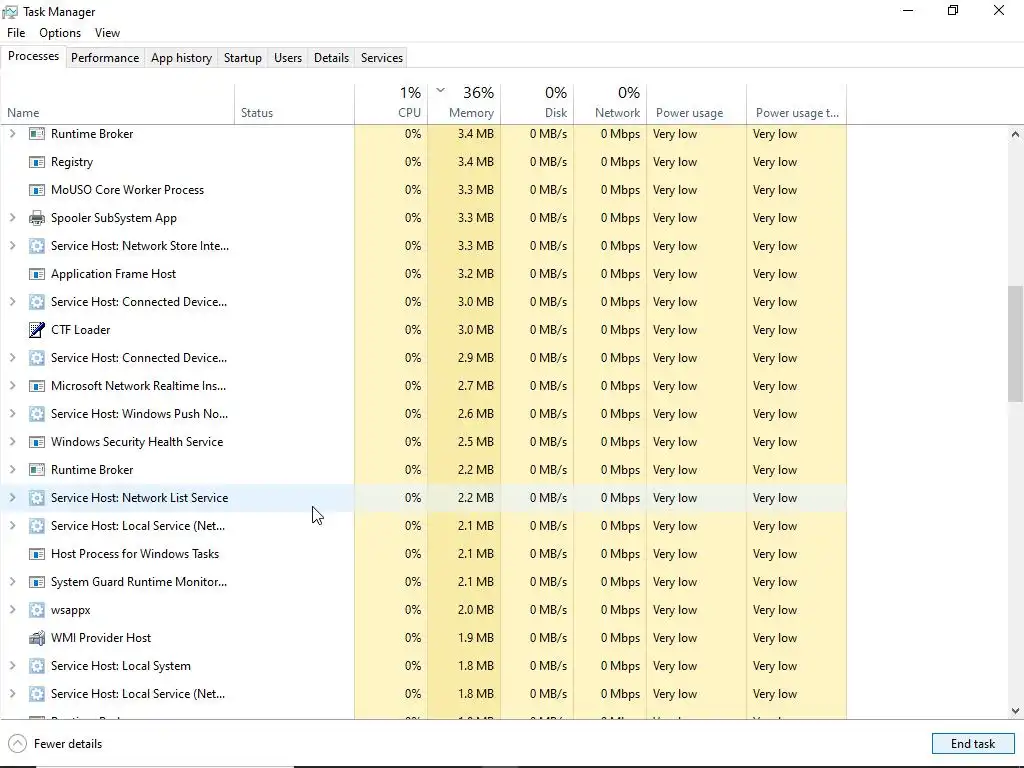Click the 3.2 MB memory value
Viewport: 1024px width, 768px height.
tap(475, 274)
